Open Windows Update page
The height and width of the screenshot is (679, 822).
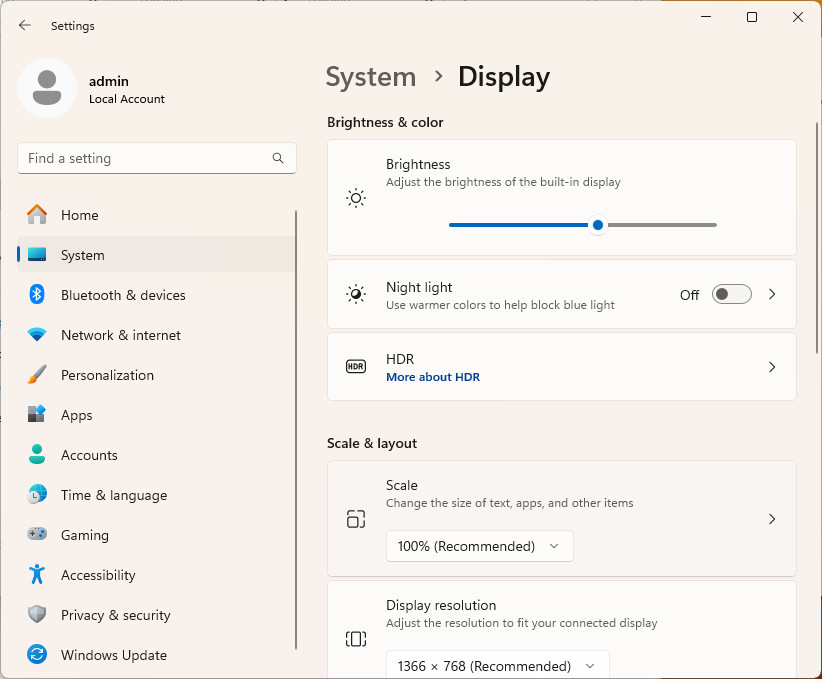coord(156,655)
